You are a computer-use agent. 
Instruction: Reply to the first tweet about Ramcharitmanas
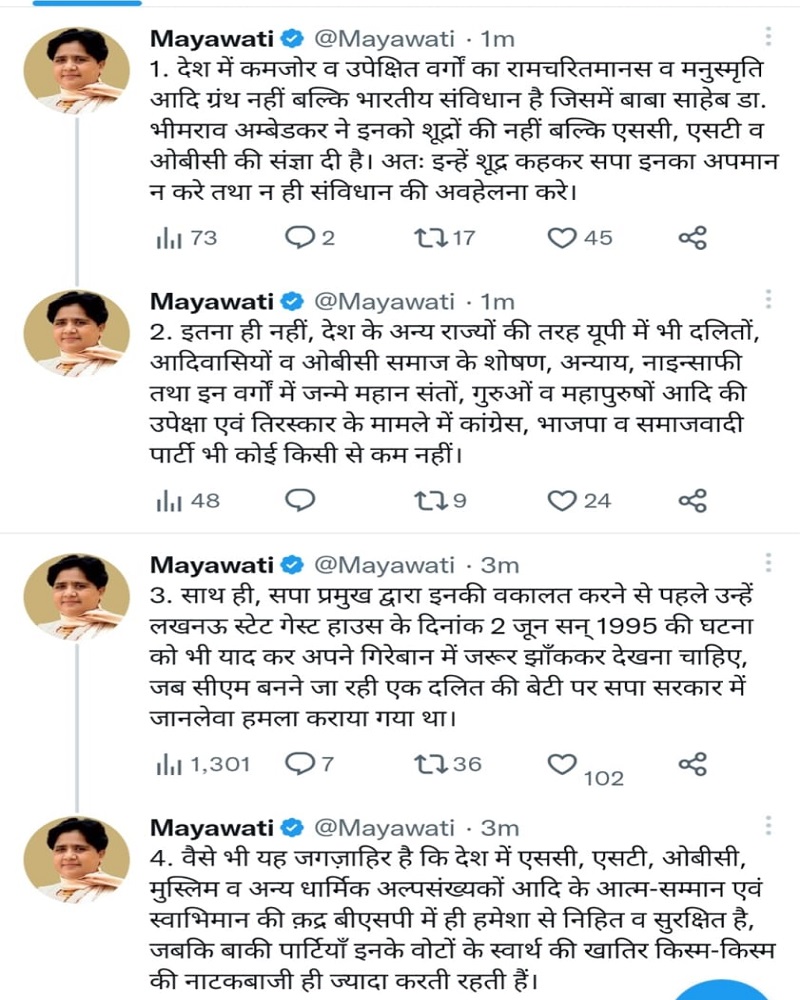(299, 238)
